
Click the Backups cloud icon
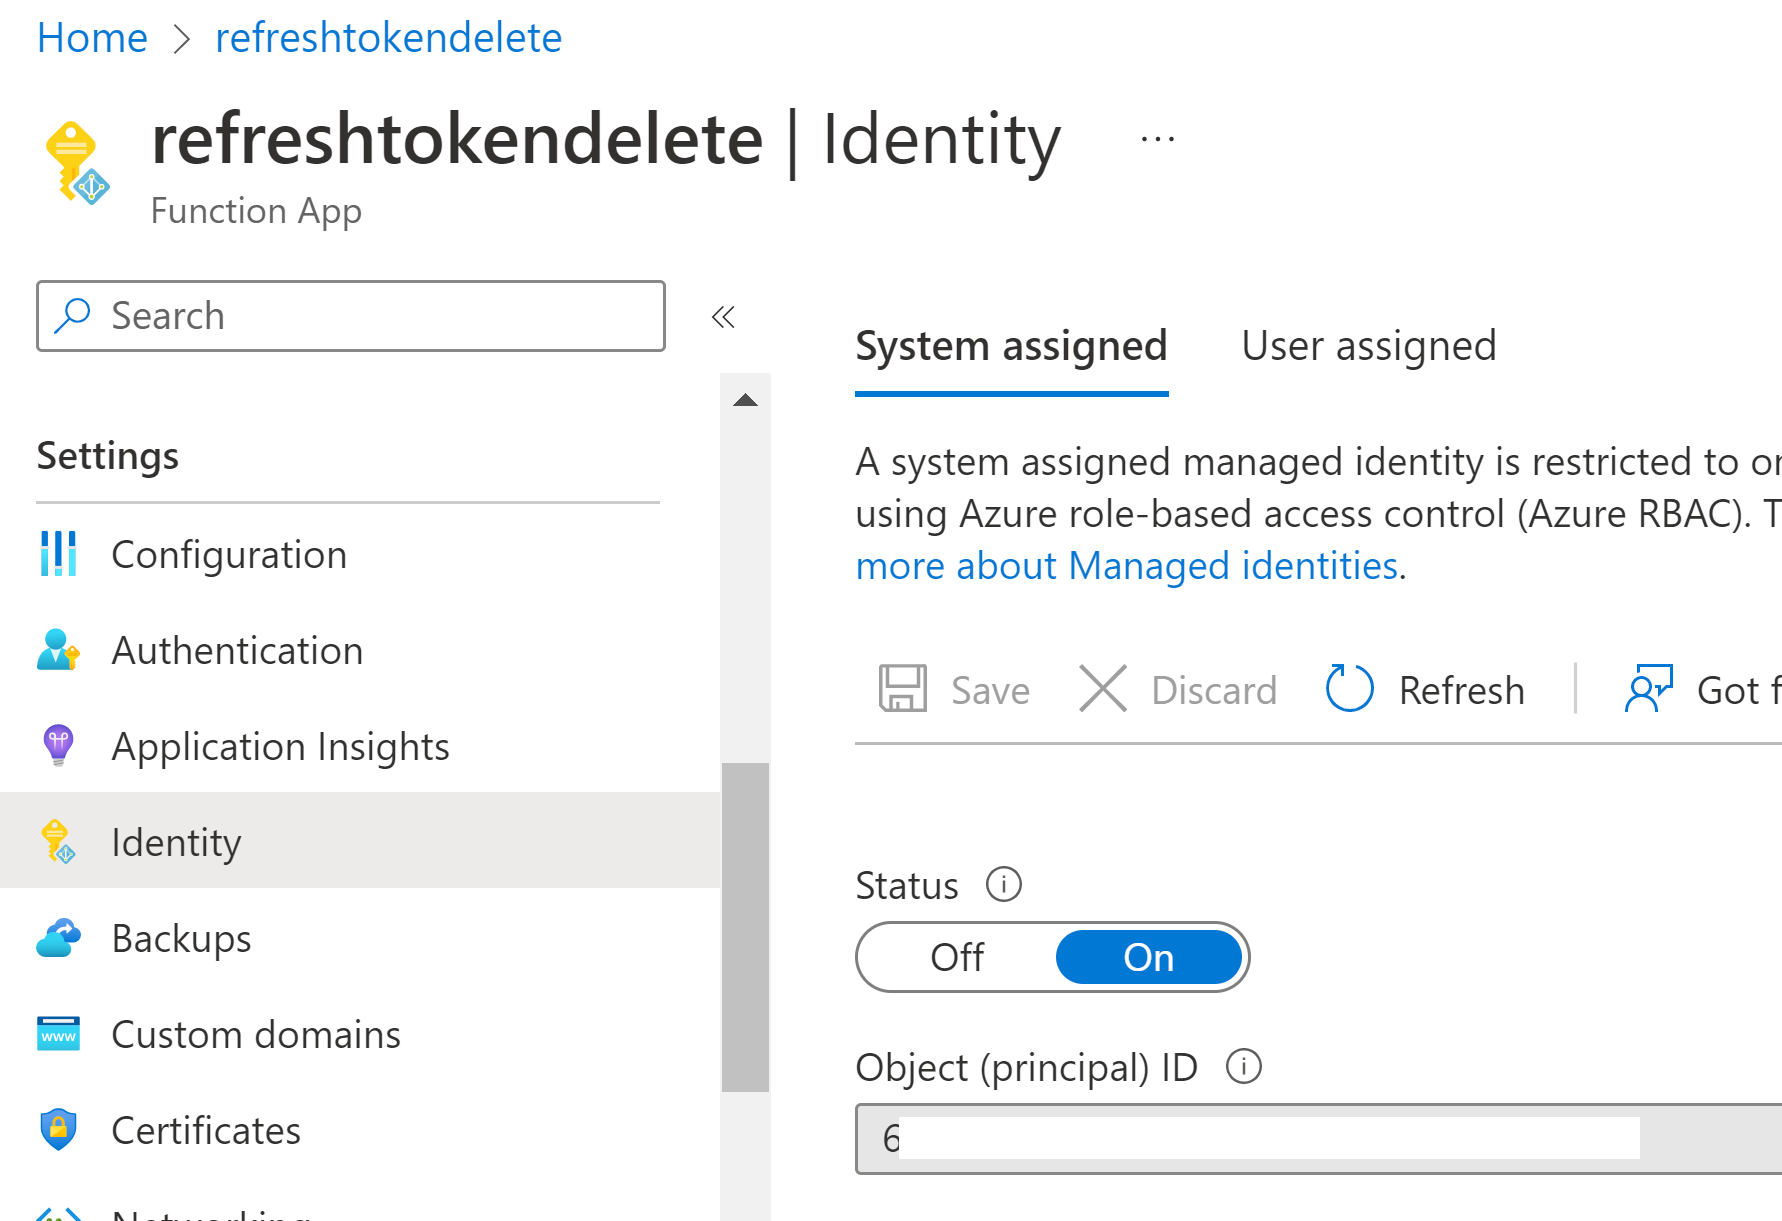[x=58, y=938]
